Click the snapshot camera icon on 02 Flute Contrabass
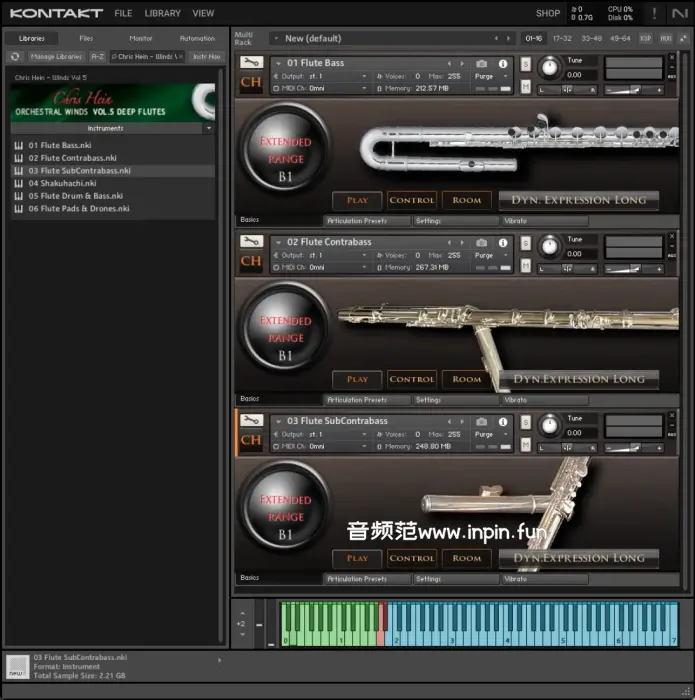The width and height of the screenshot is (695, 700). pyautogui.click(x=481, y=242)
